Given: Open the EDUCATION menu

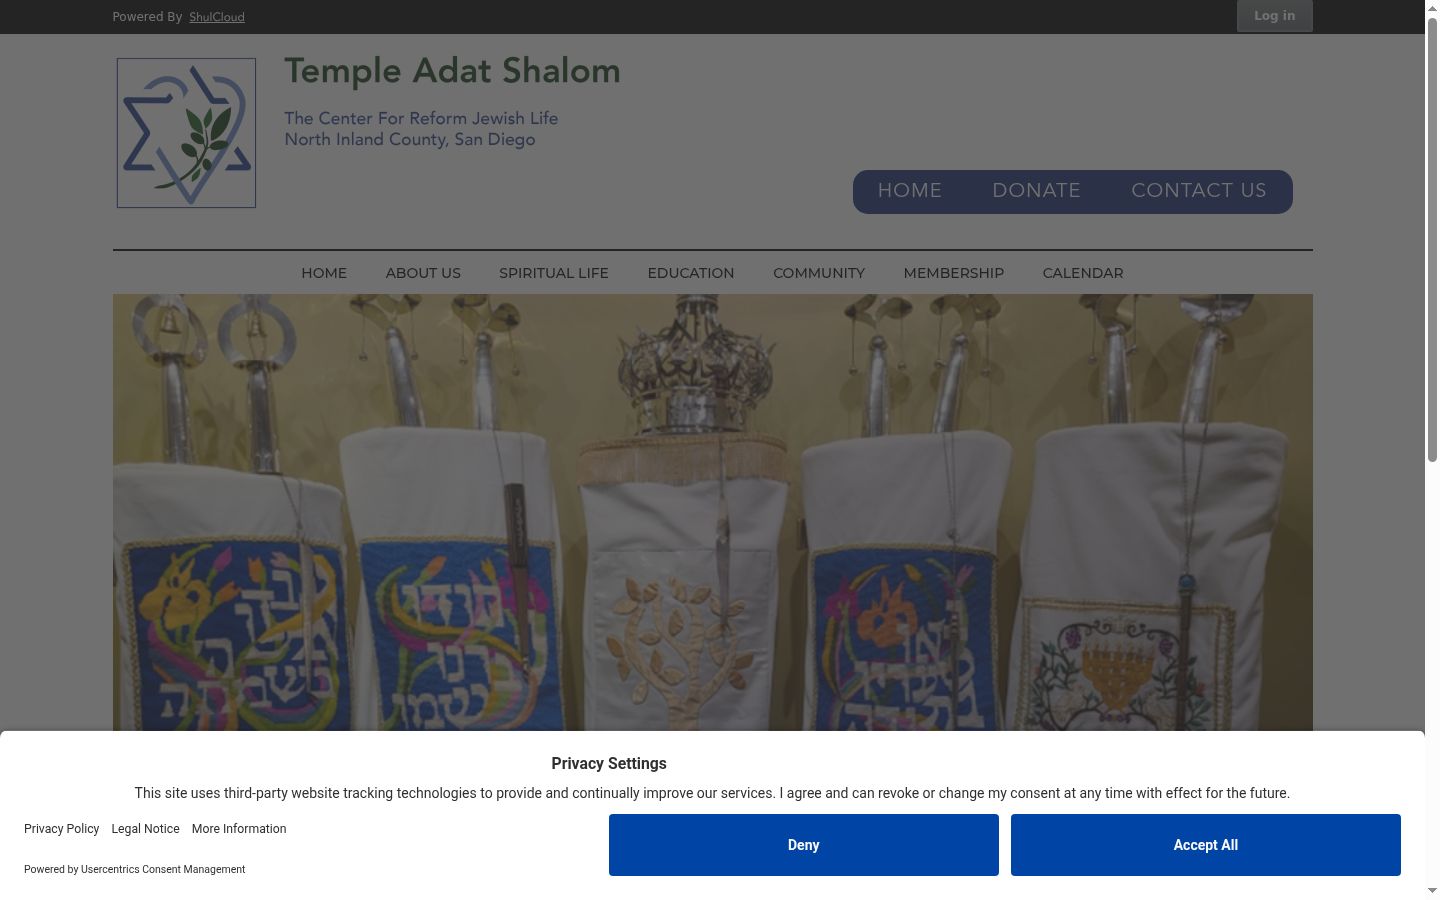Looking at the screenshot, I should pyautogui.click(x=691, y=273).
